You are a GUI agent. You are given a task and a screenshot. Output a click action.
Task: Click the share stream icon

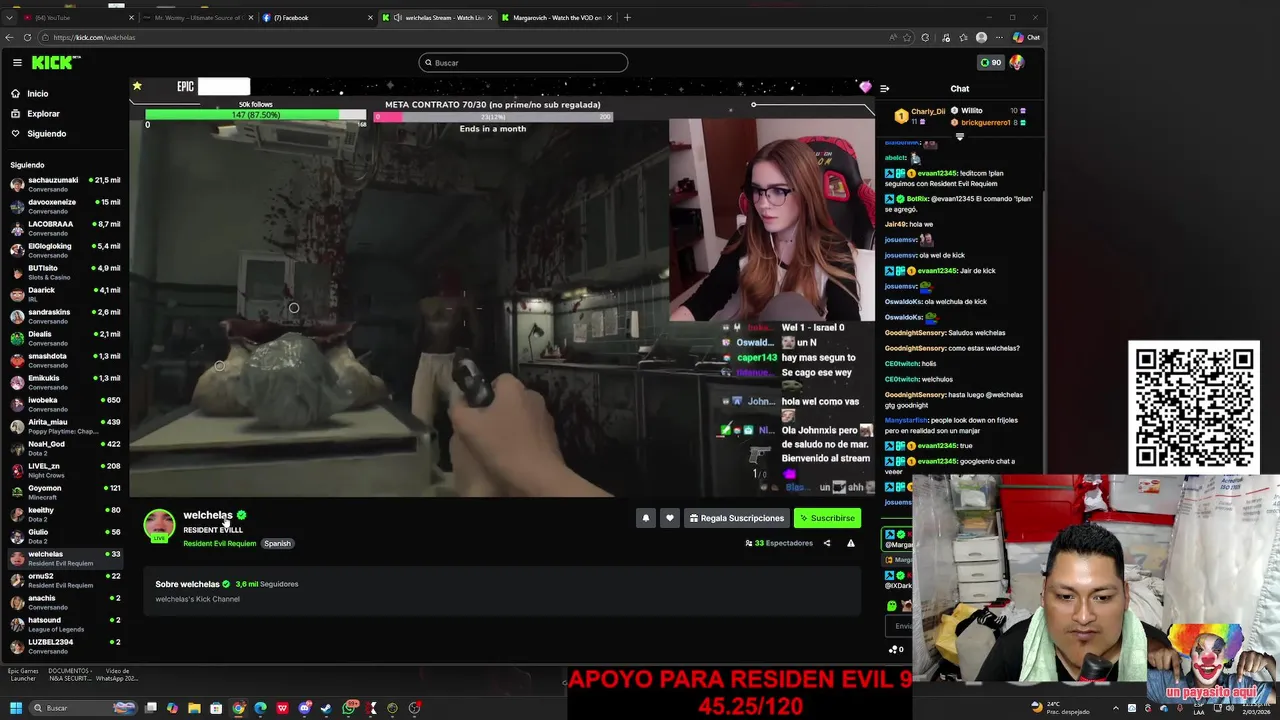826,543
